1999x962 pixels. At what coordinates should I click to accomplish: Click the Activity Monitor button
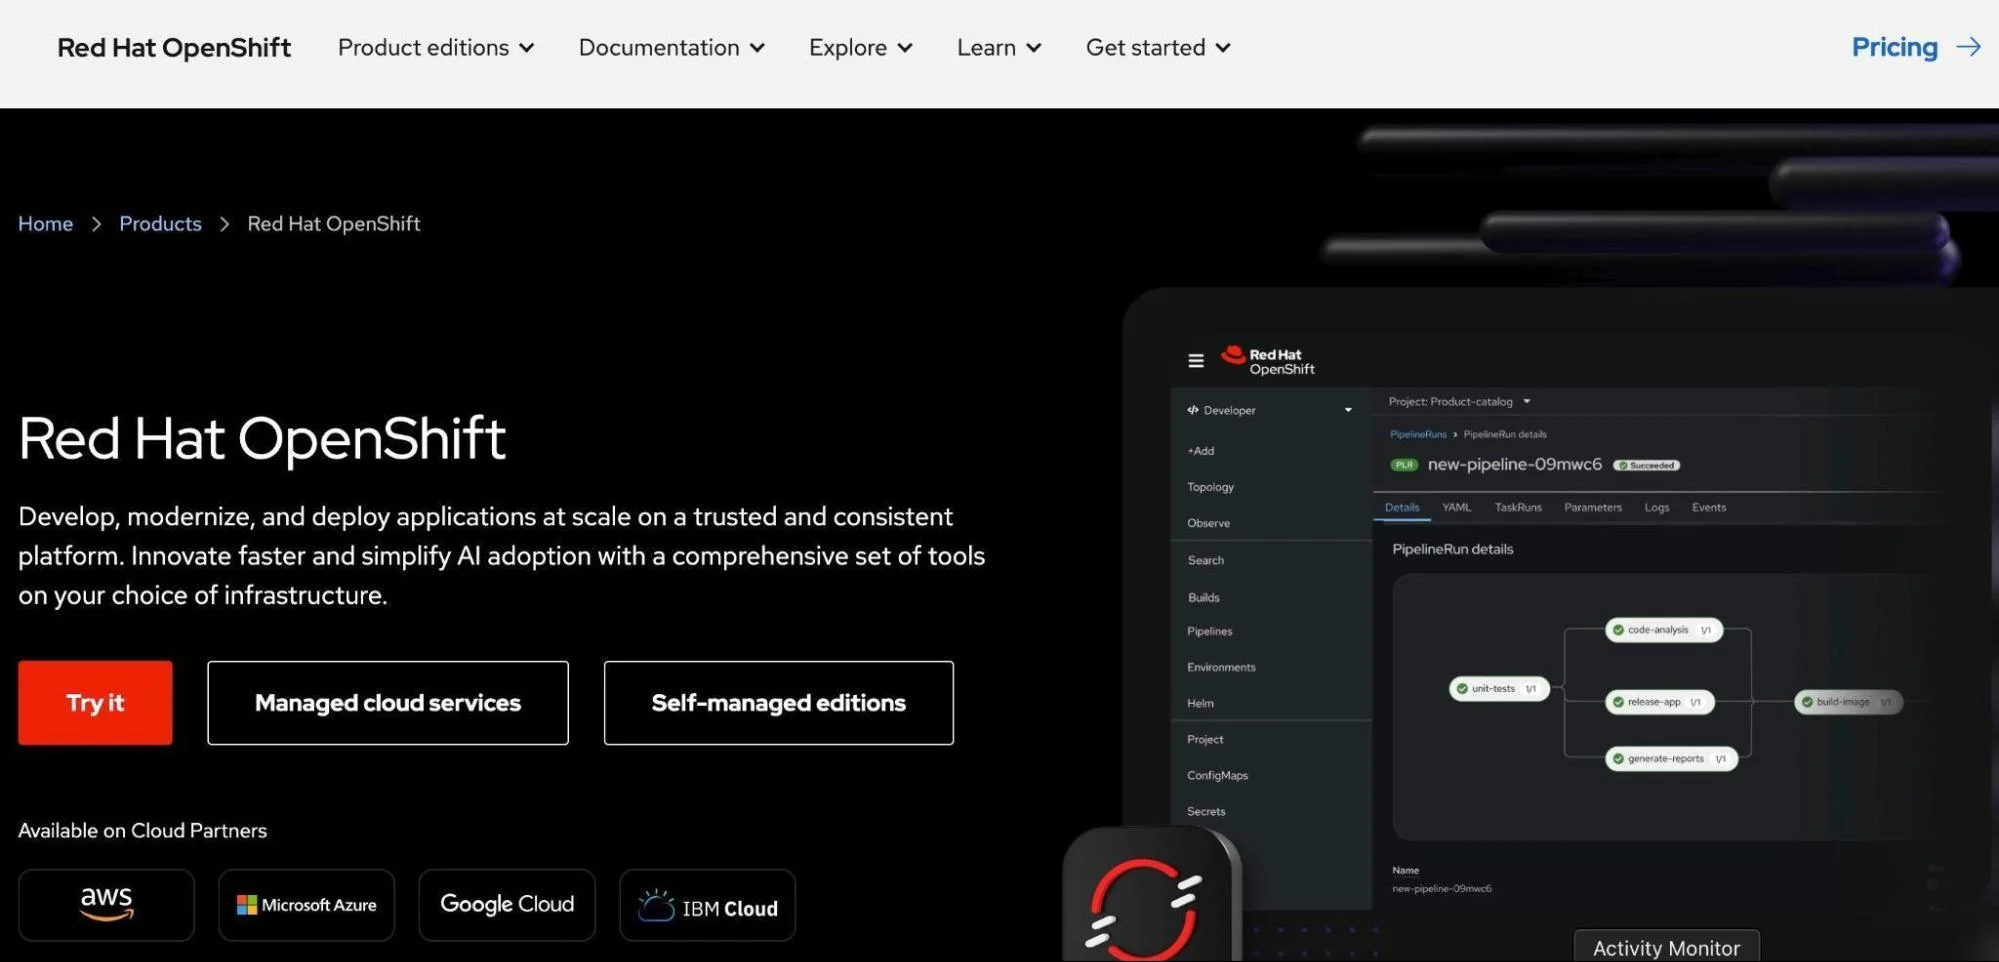tap(1665, 946)
